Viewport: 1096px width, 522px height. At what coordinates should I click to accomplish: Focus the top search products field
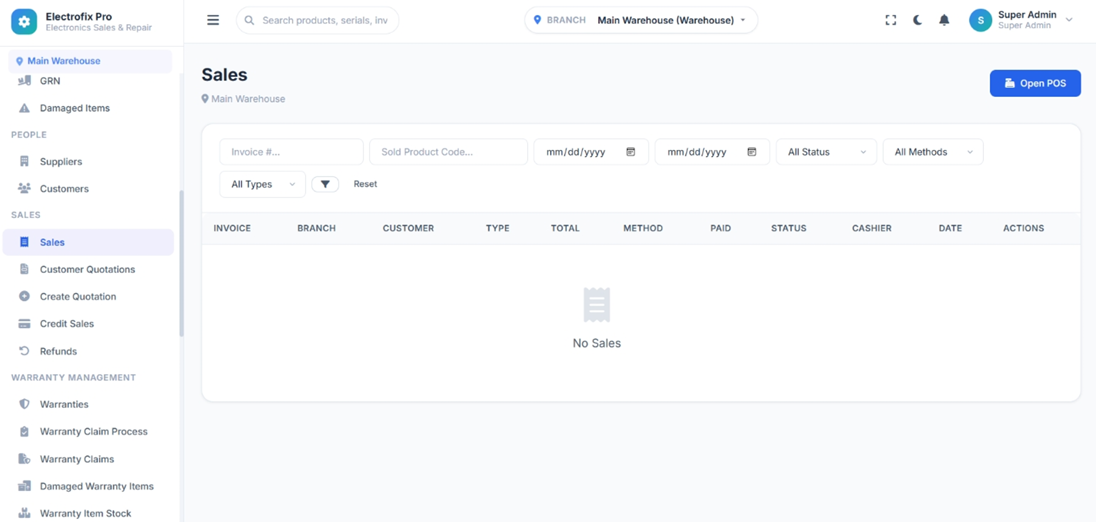tap(317, 20)
